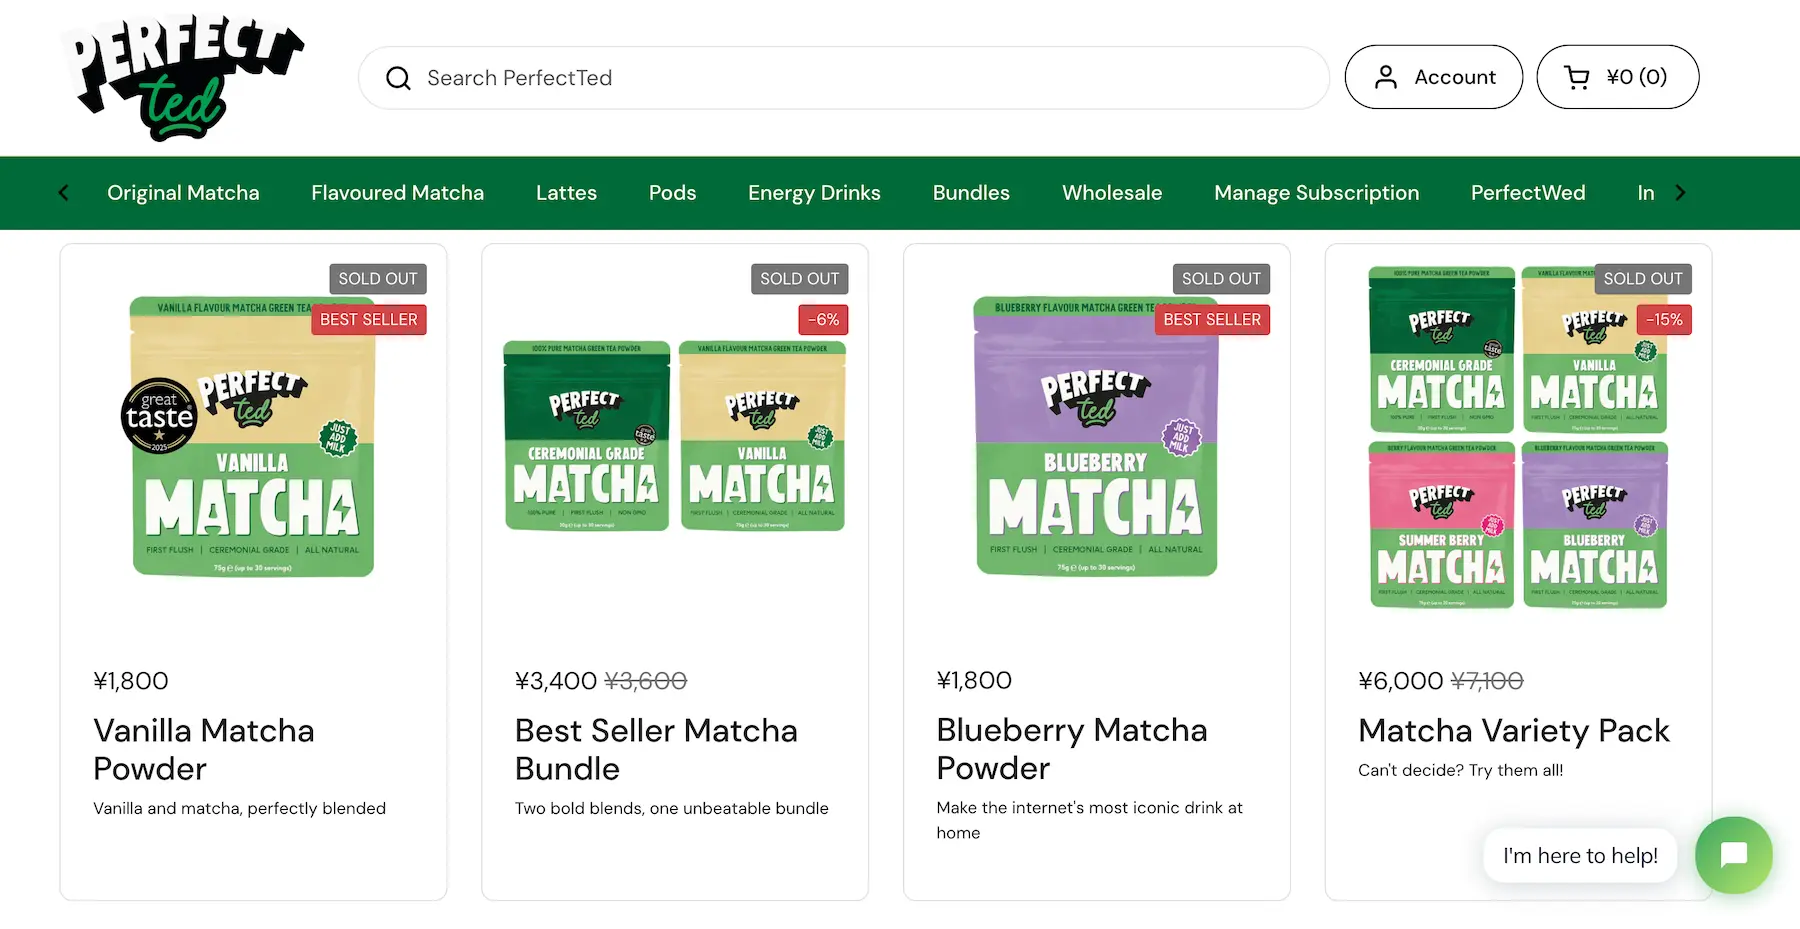Open the Wholesale link

tap(1112, 193)
